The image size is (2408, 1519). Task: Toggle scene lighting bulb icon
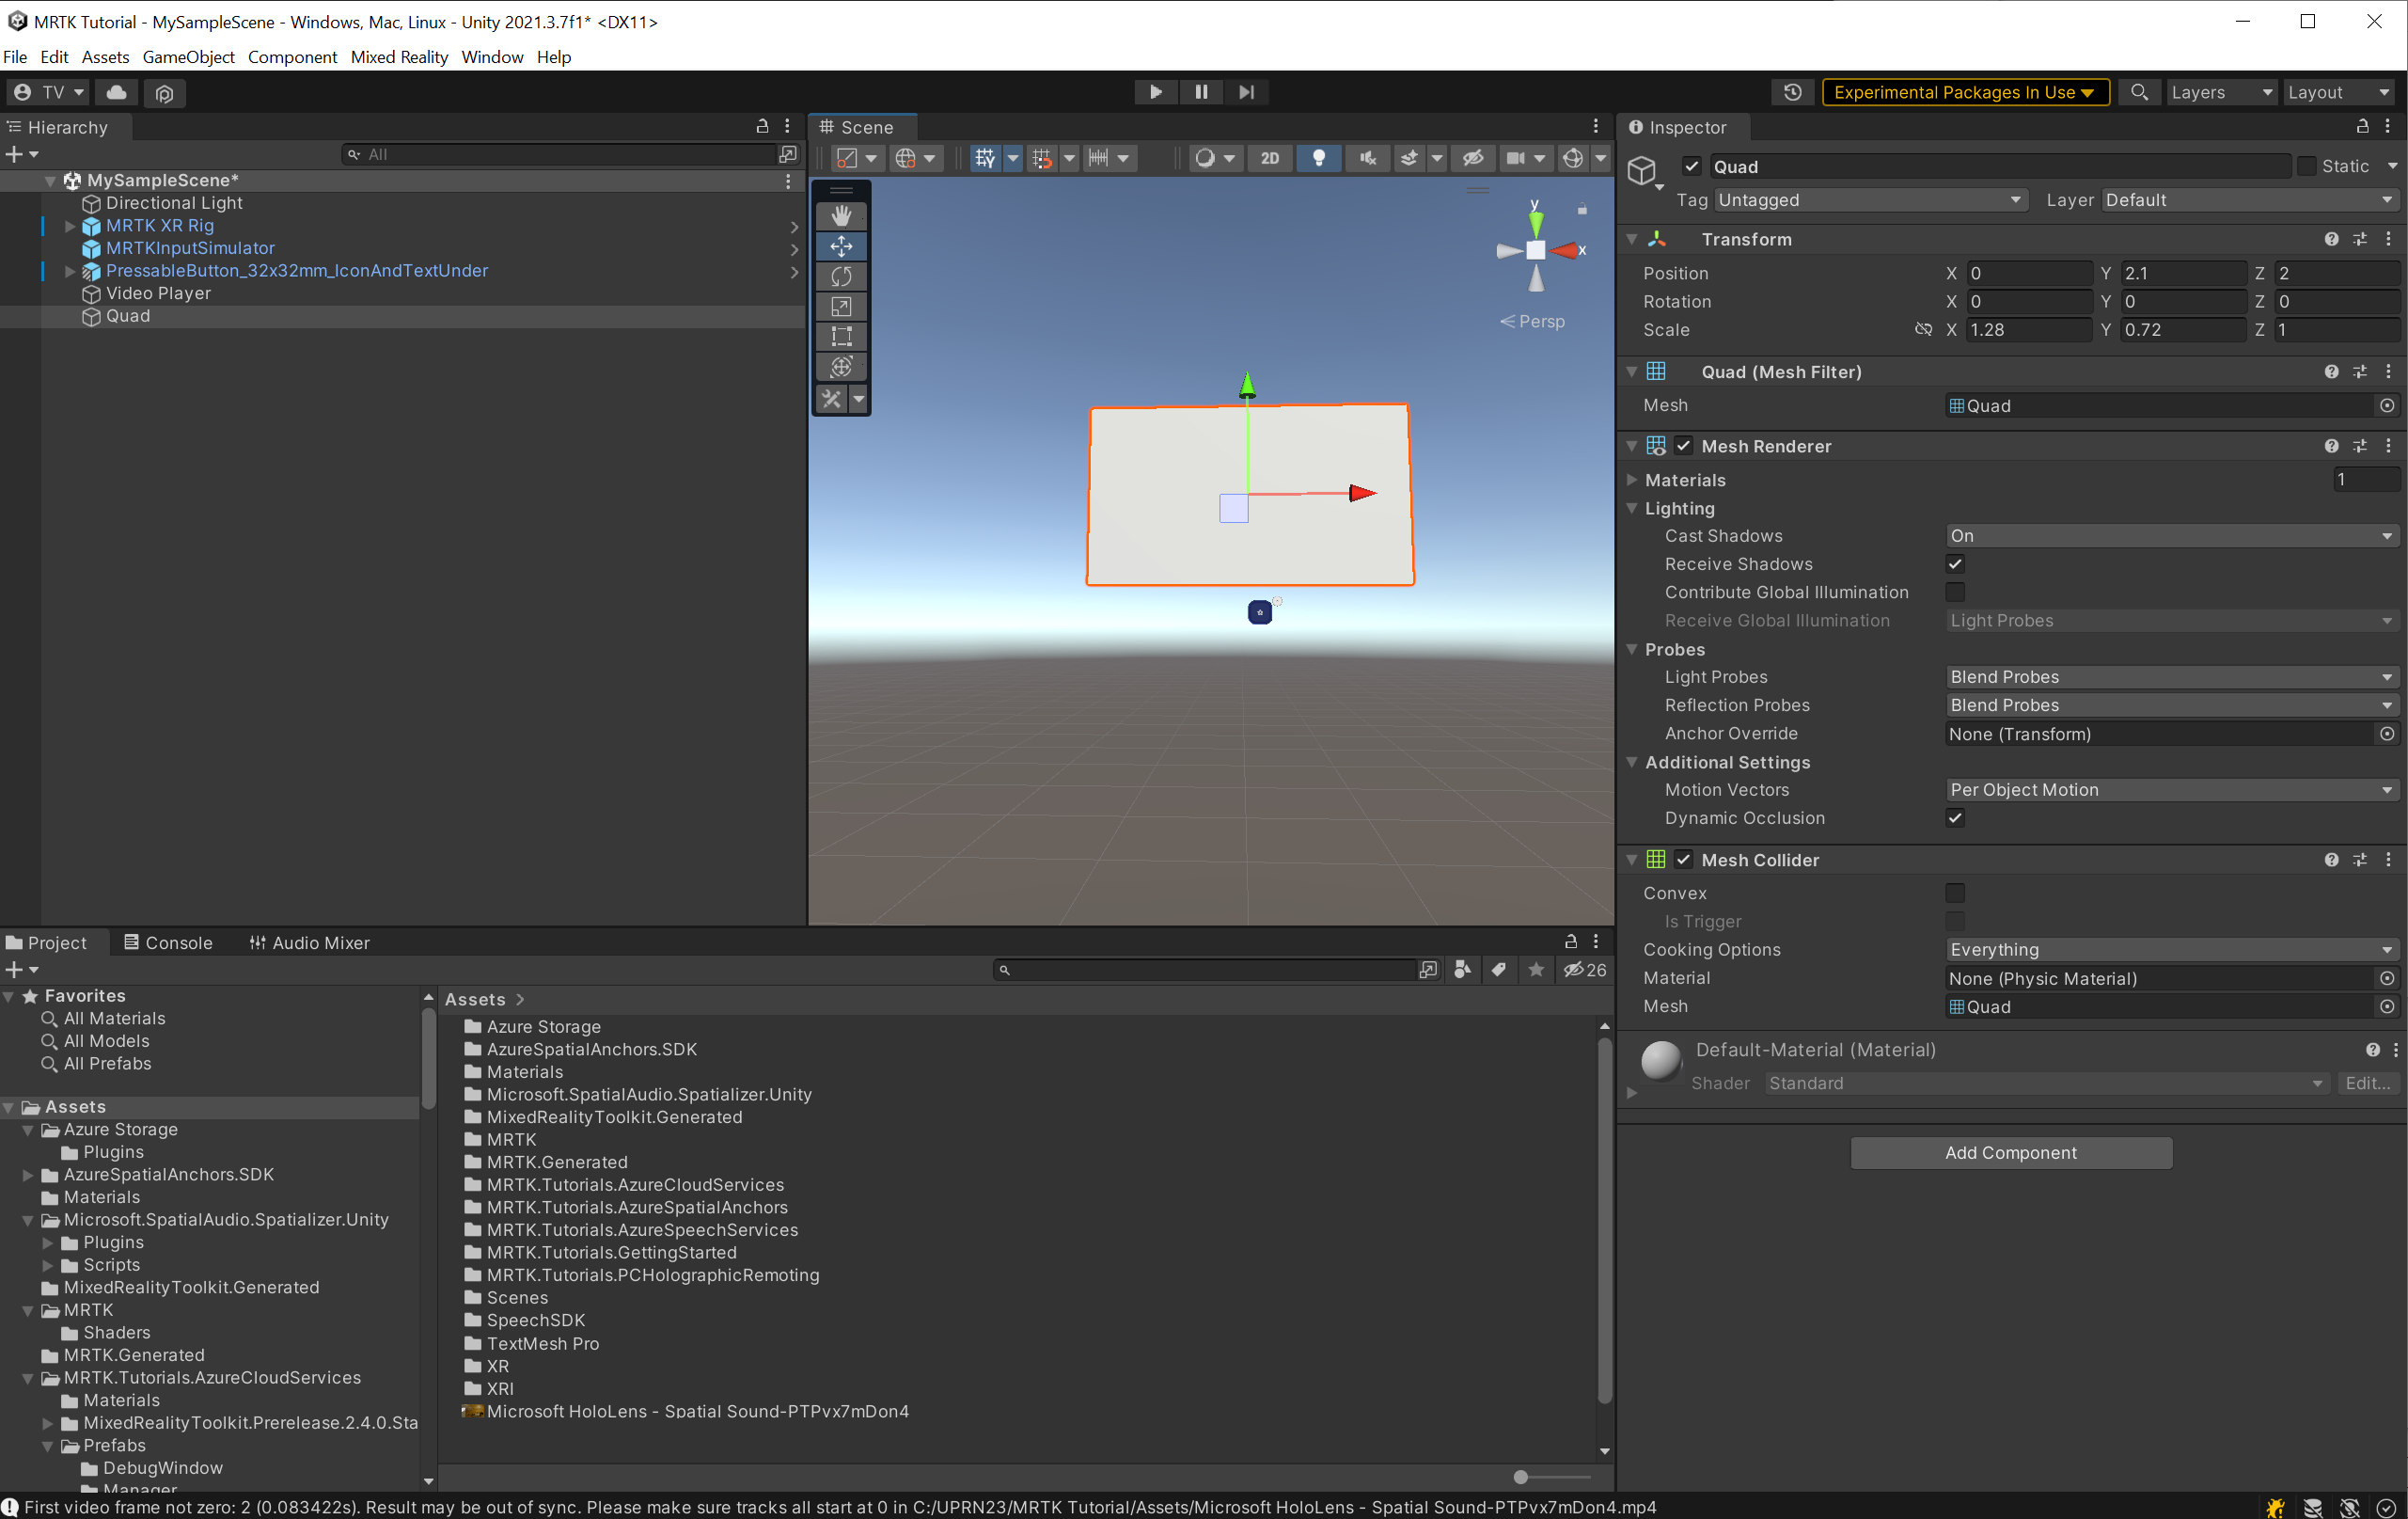[1318, 158]
